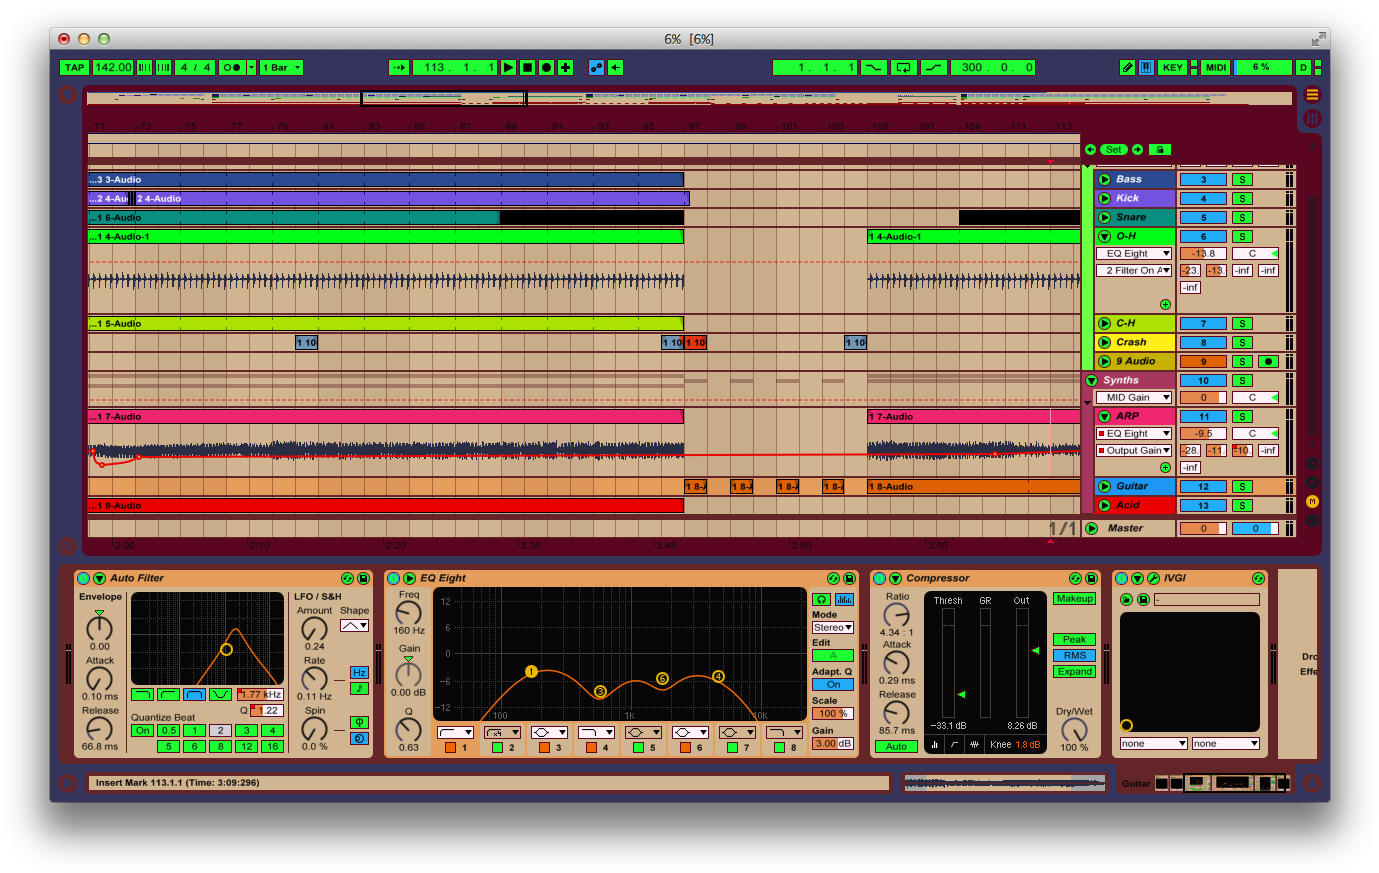Image resolution: width=1379 pixels, height=873 pixels.
Task: Toggle the Automation Arm icon
Action: point(597,68)
